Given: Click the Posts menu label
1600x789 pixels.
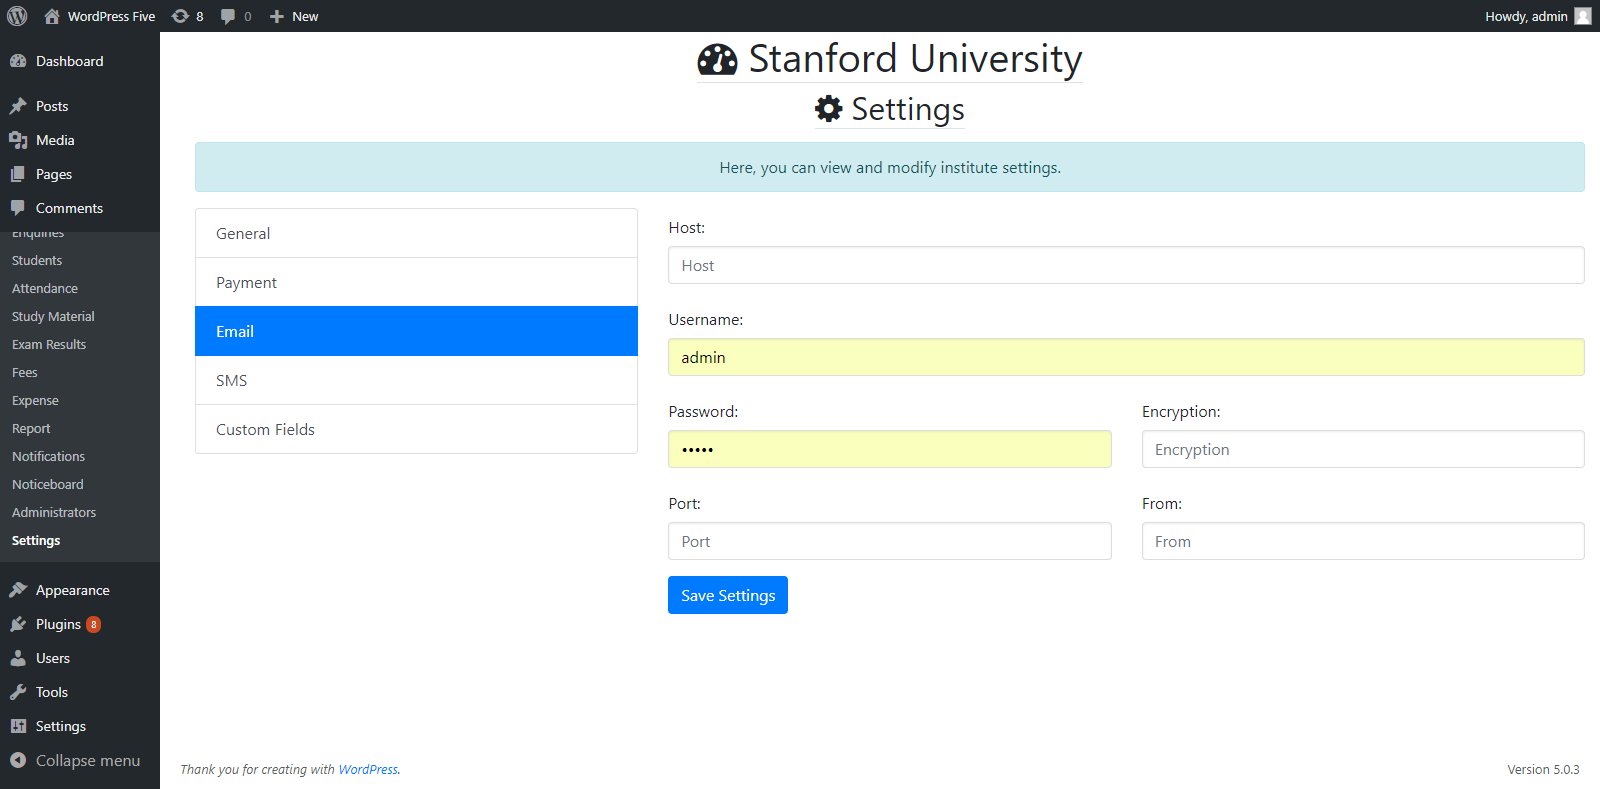Looking at the screenshot, I should click(52, 106).
